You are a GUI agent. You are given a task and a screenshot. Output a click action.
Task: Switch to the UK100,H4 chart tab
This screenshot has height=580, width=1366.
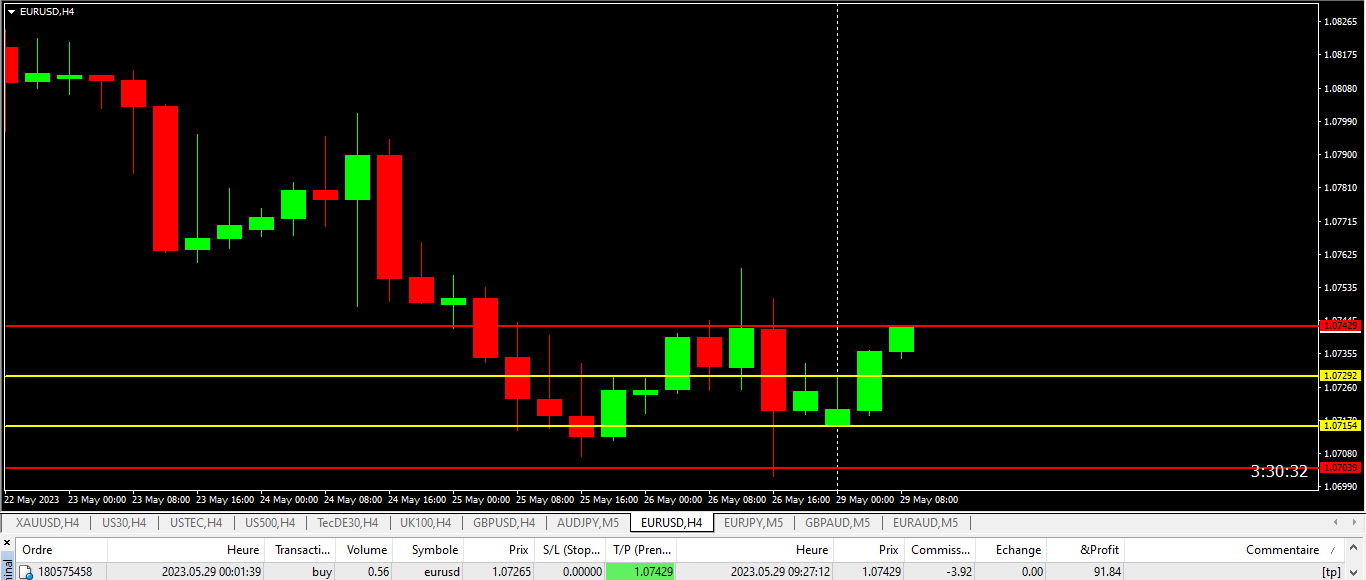[x=425, y=522]
